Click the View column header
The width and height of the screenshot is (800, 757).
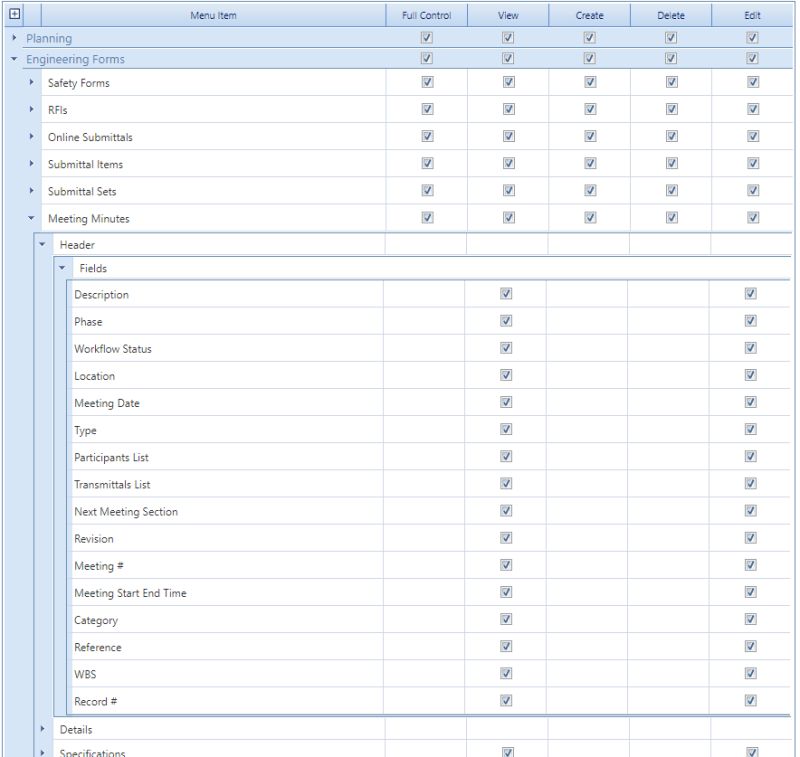pyautogui.click(x=508, y=15)
